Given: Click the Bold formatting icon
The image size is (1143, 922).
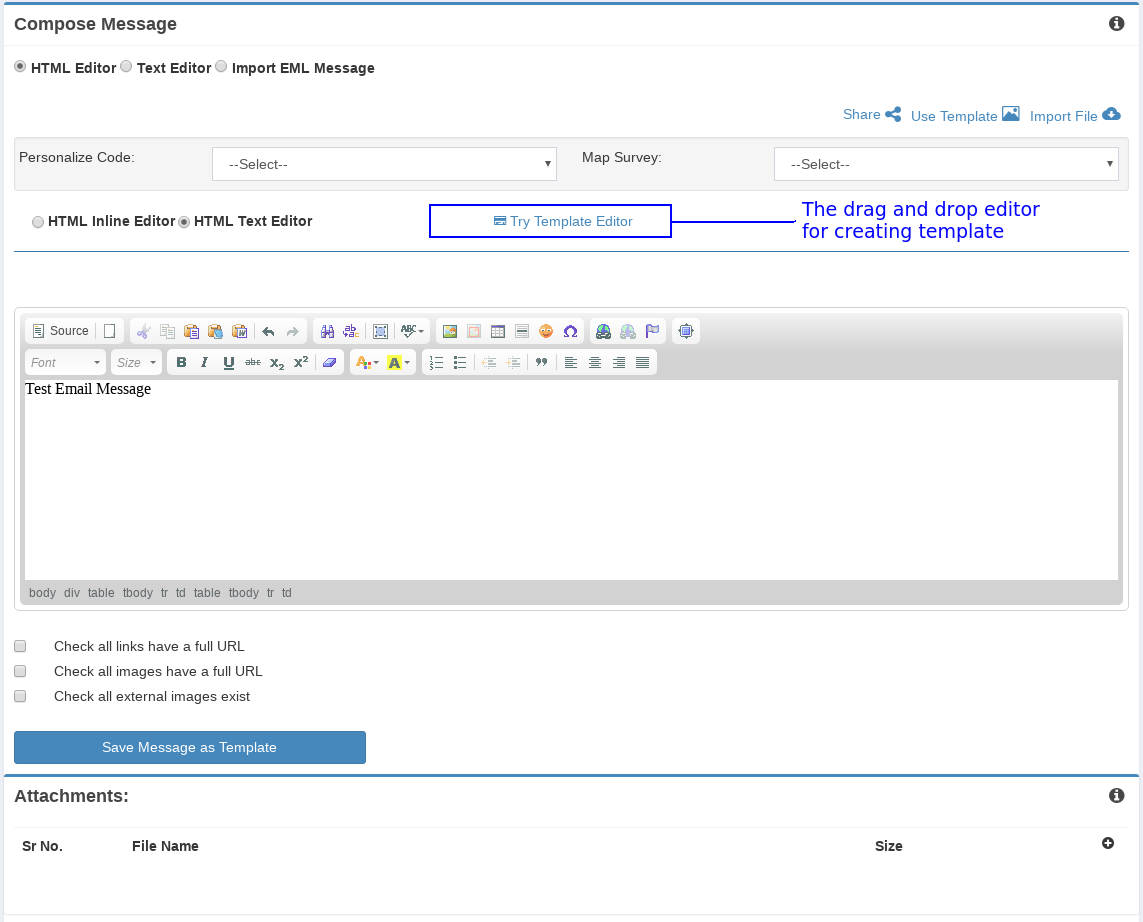Looking at the screenshot, I should 181,362.
